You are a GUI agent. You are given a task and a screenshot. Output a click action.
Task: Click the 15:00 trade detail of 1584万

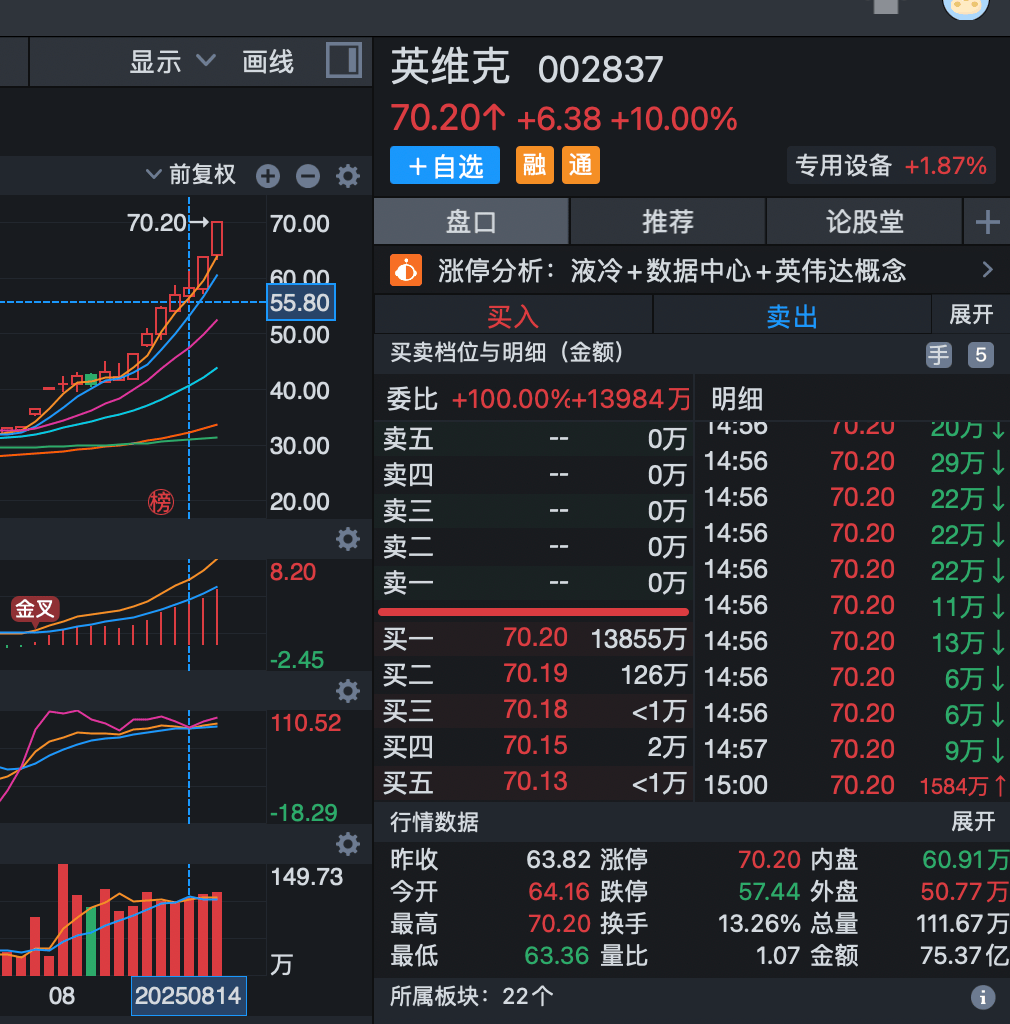coord(855,785)
